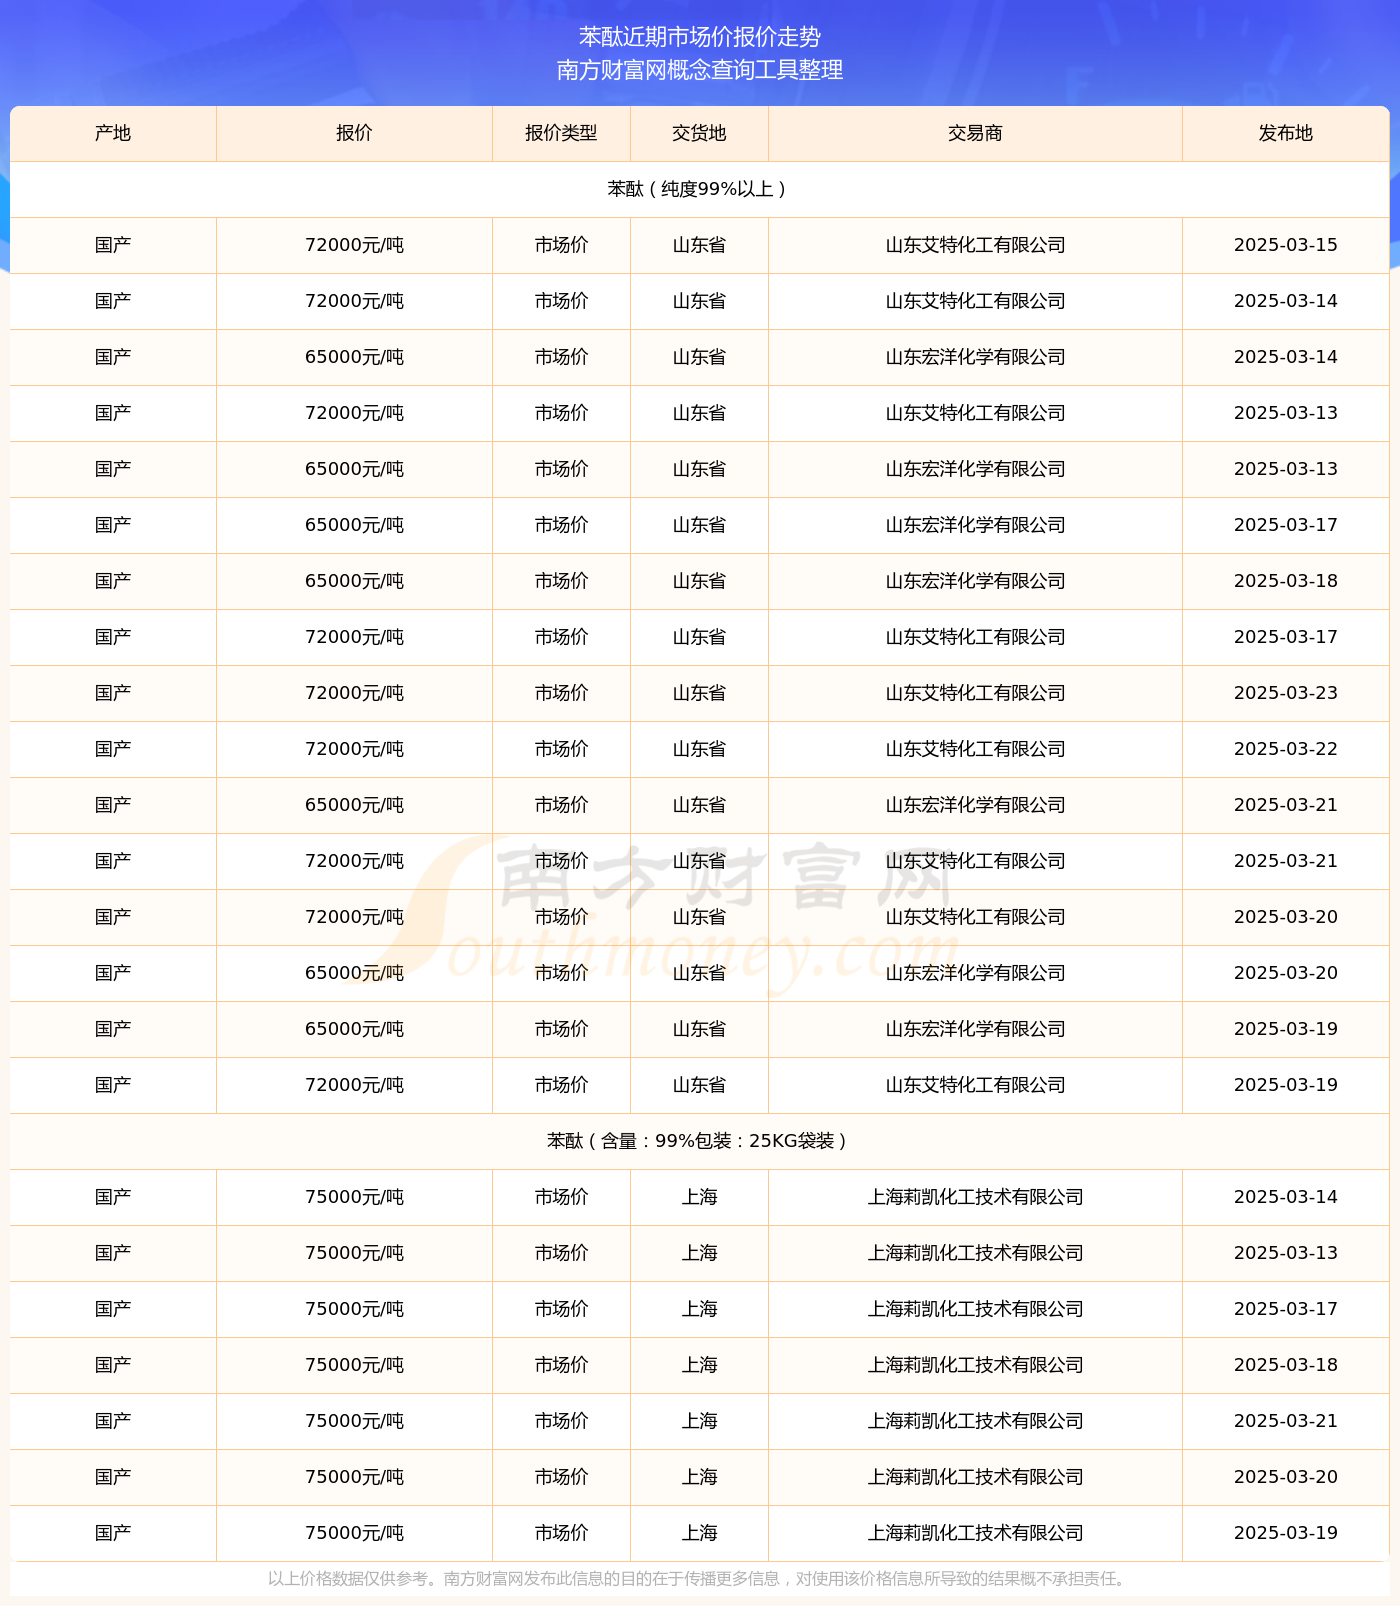1400x1606 pixels.
Task: Click 2025-03-14 date in the 上海莉凯化工技术 row
Action: click(1285, 1197)
